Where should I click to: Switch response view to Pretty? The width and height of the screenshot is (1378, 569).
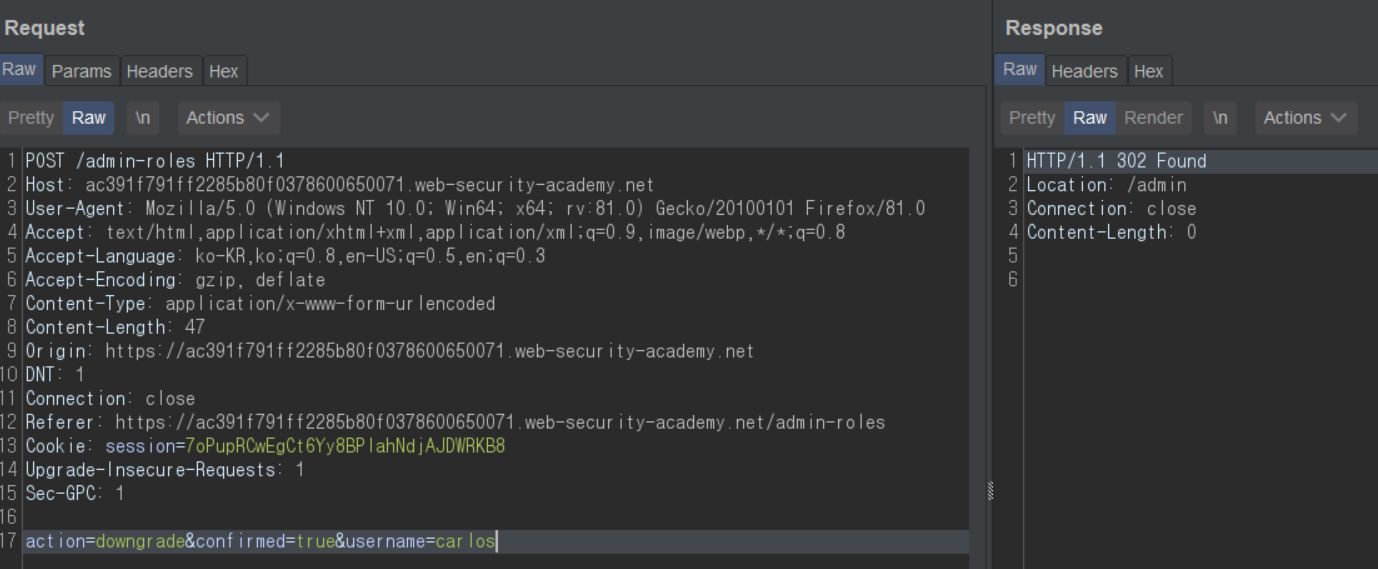pos(1032,118)
